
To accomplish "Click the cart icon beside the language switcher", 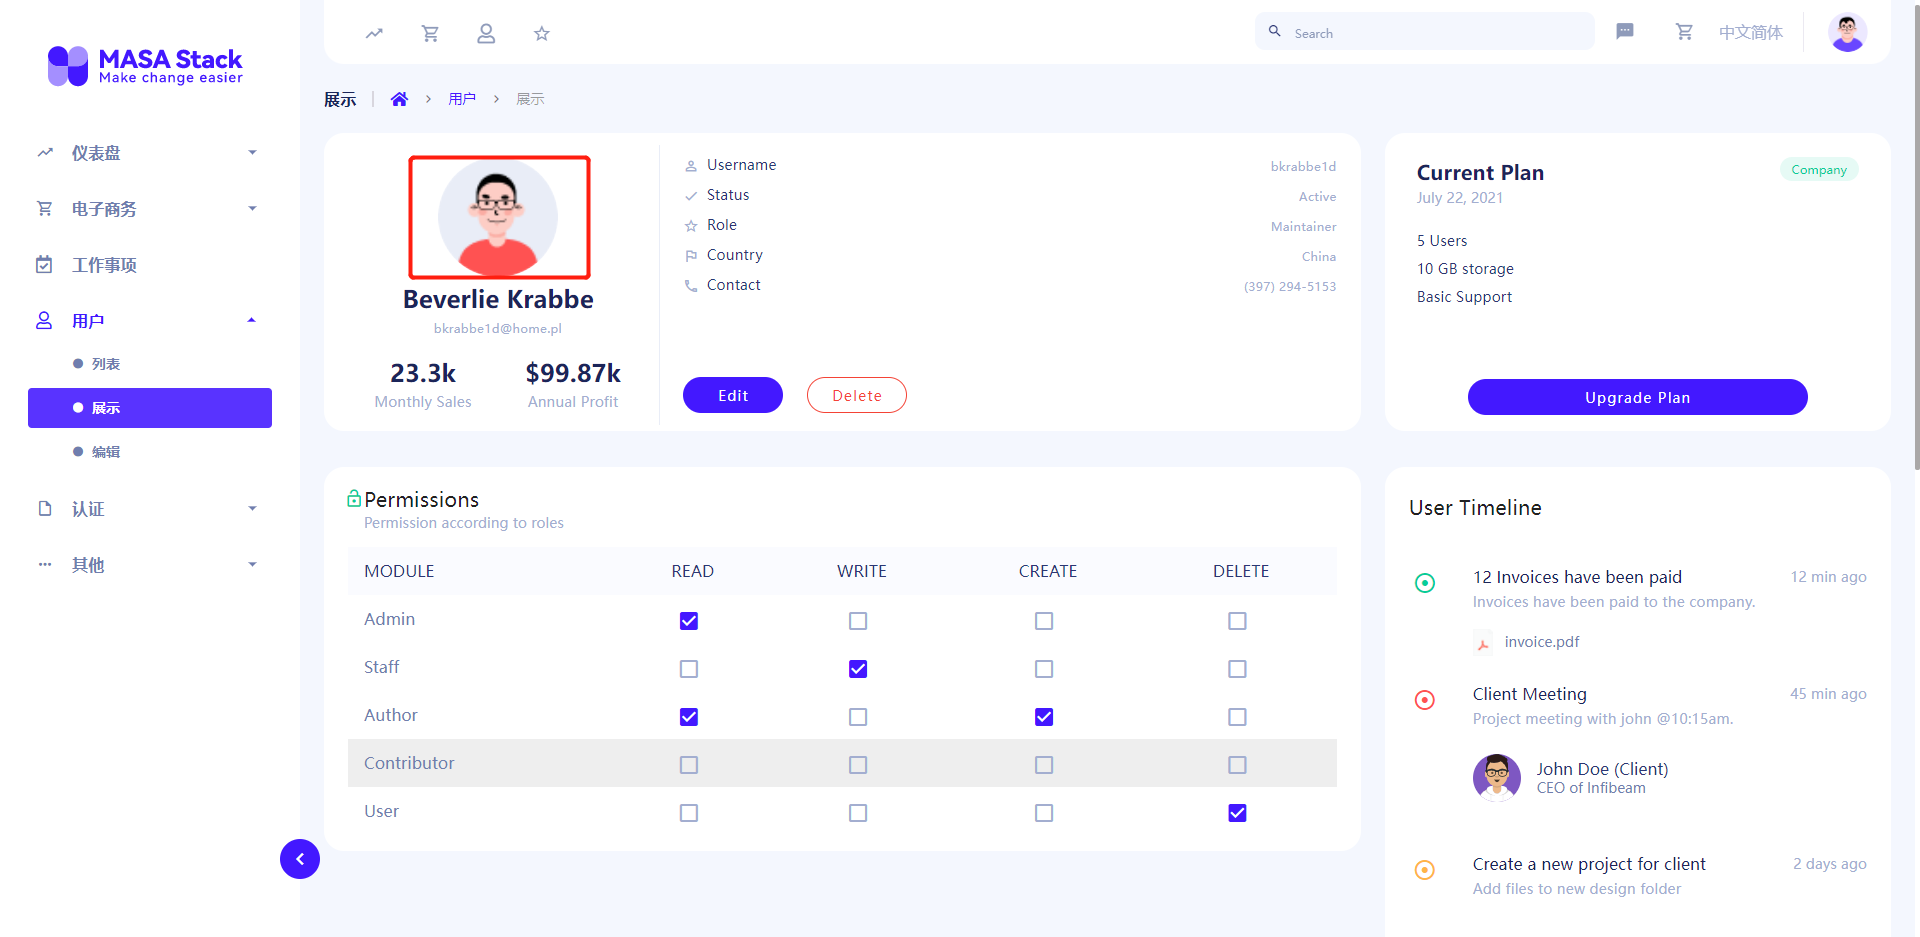I will pyautogui.click(x=1684, y=31).
